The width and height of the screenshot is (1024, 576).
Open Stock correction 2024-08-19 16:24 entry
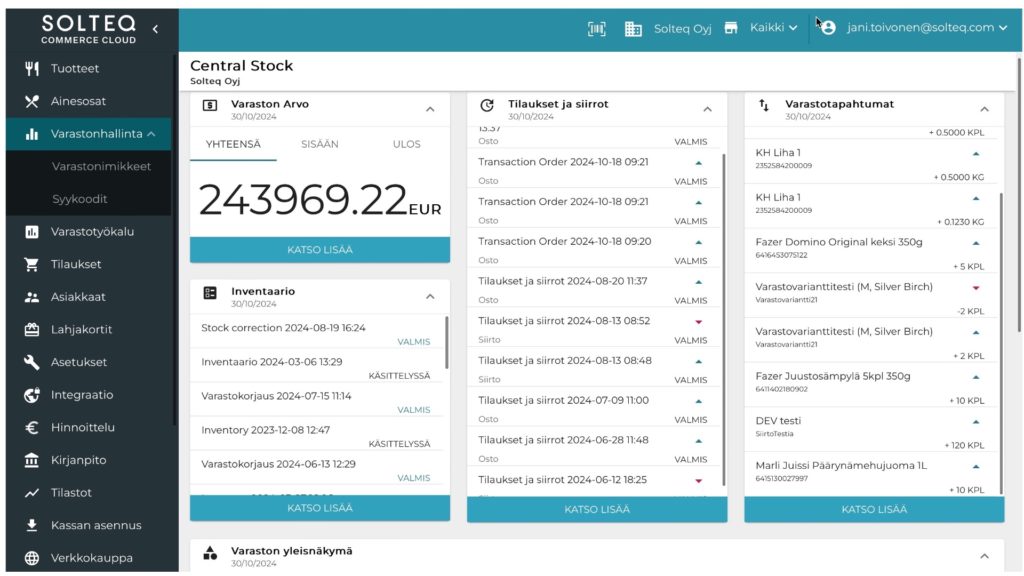(x=316, y=332)
